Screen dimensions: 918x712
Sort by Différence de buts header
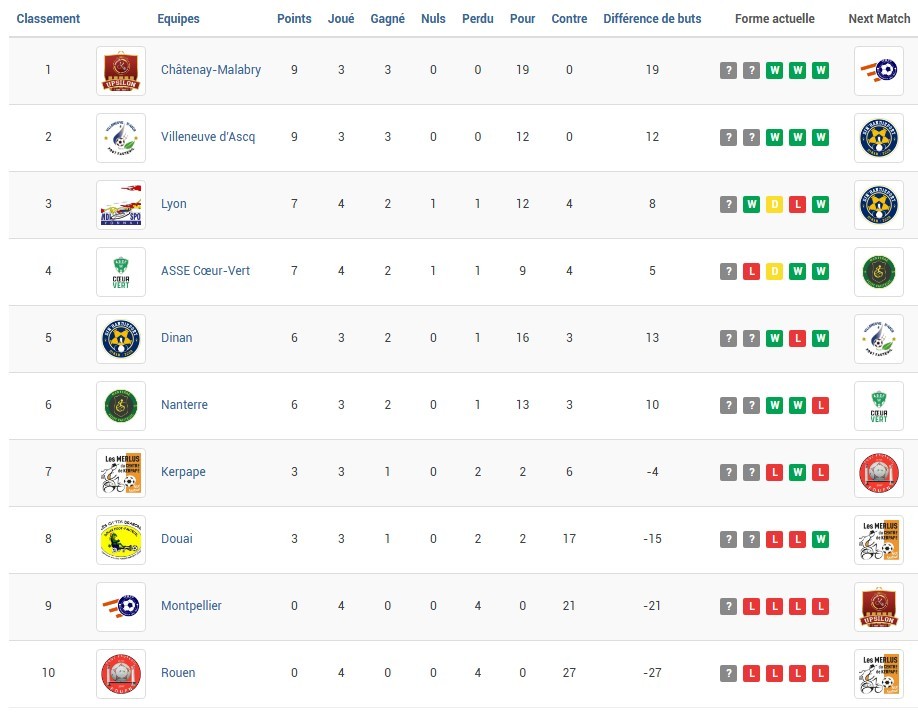coord(652,19)
